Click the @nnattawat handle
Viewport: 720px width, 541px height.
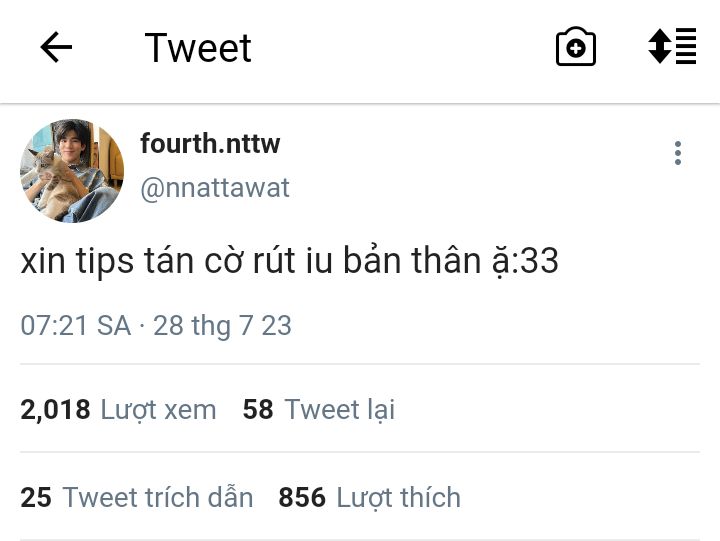click(215, 188)
